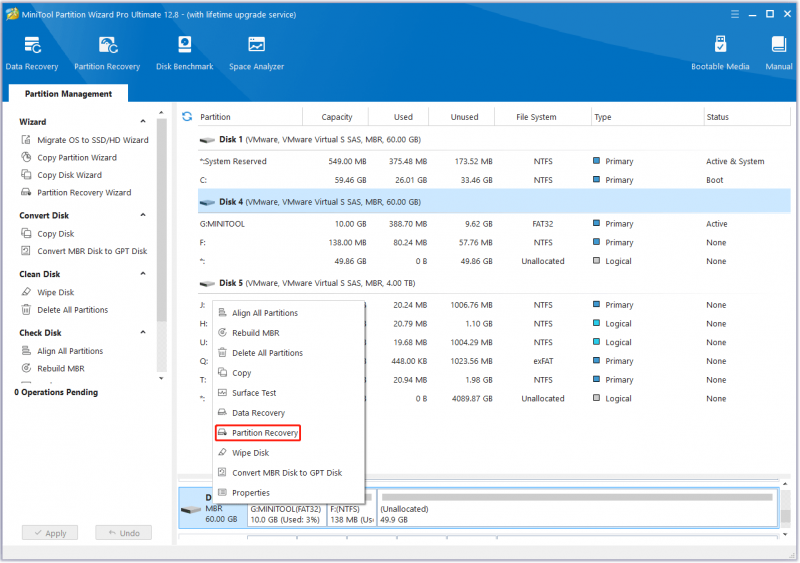Select the 49.86 GB unallocated row
The height and width of the screenshot is (563, 800).
point(494,261)
